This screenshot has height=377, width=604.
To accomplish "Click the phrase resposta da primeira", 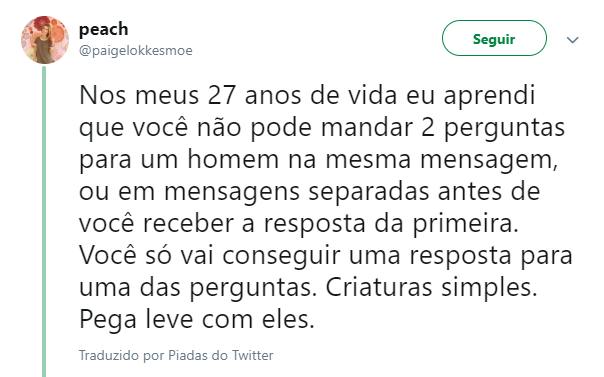I will (x=391, y=225).
